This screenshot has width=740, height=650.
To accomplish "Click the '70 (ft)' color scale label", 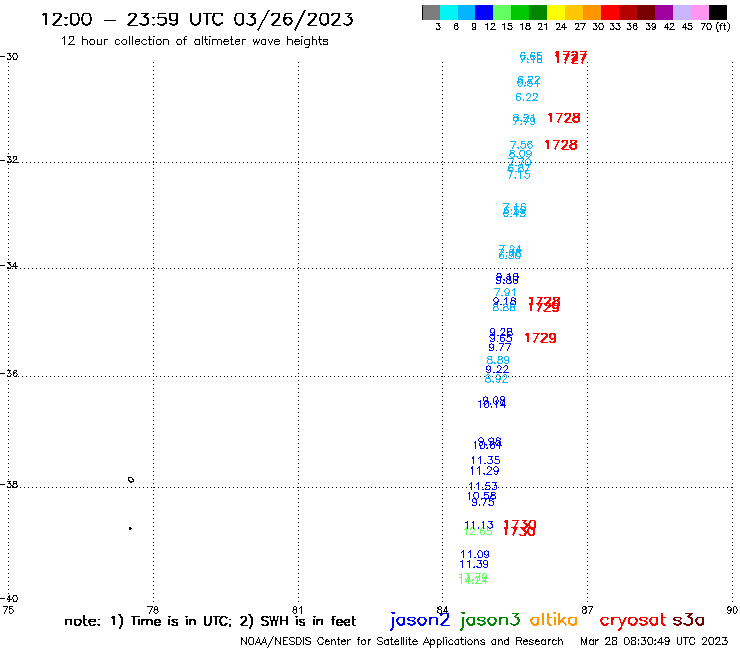I will [x=715, y=27].
